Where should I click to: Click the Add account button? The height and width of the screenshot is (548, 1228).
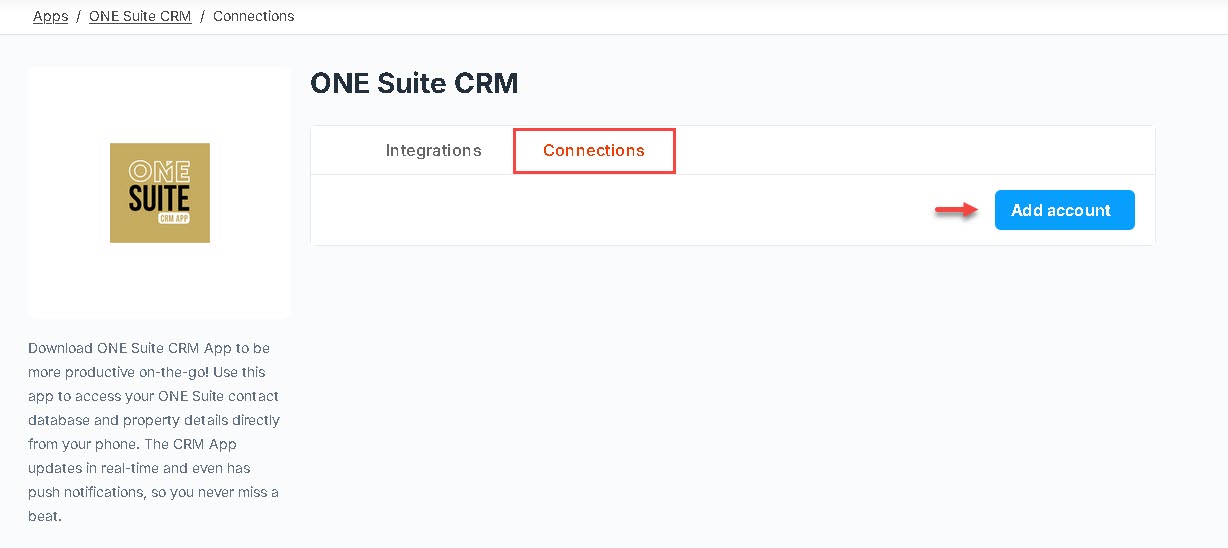pos(1064,210)
